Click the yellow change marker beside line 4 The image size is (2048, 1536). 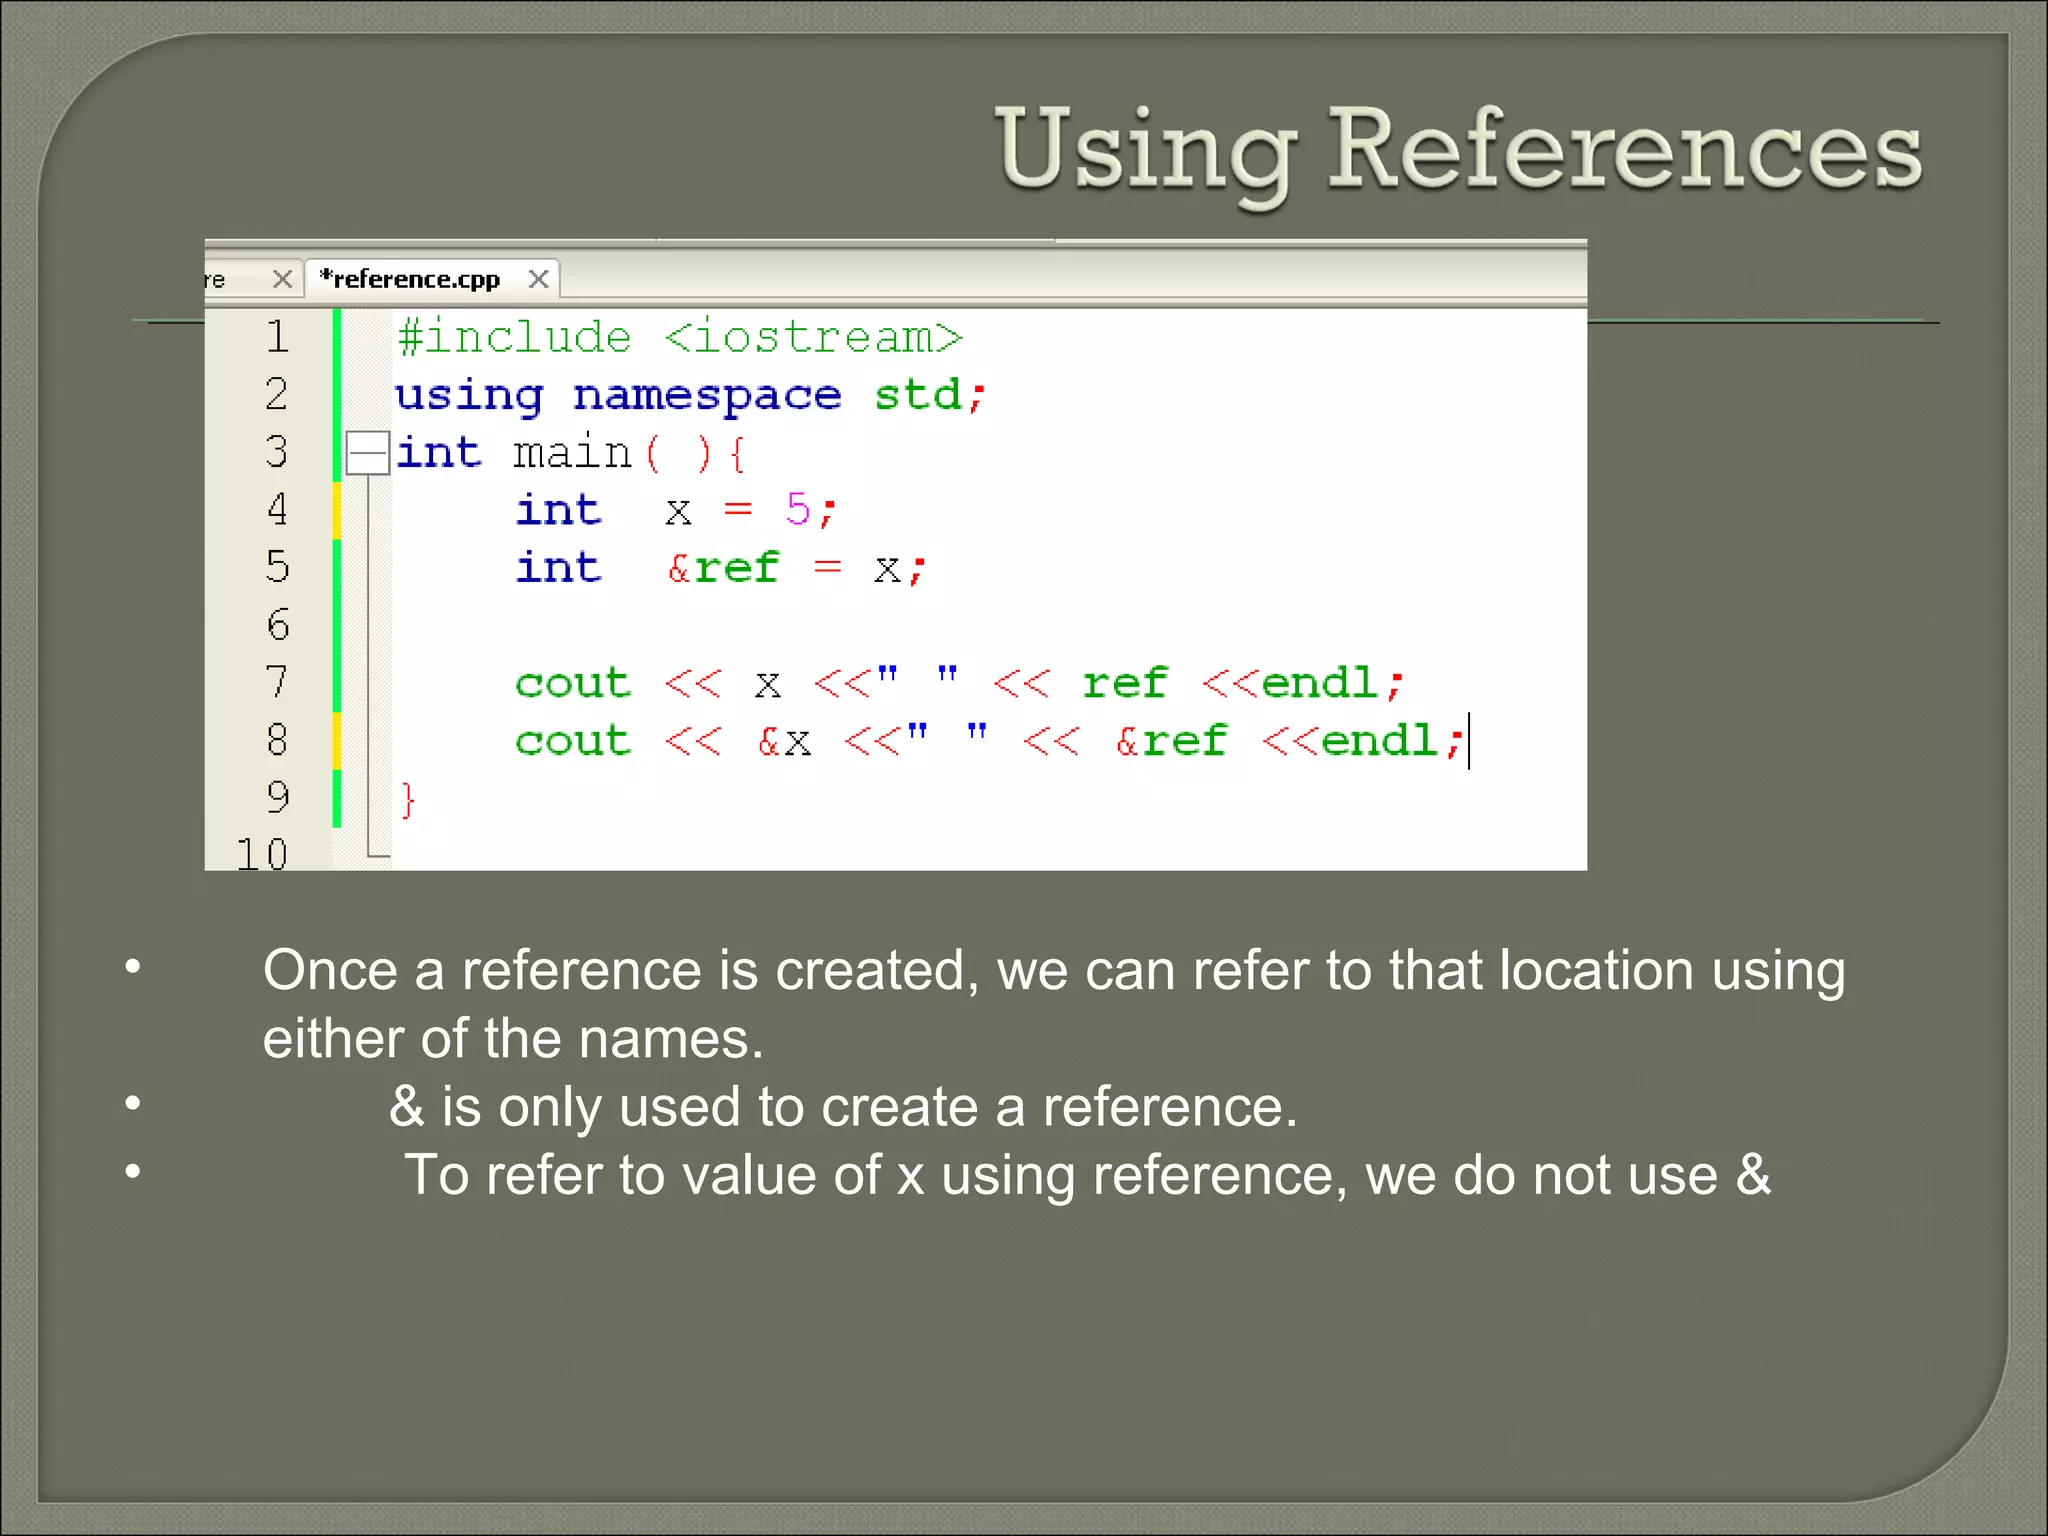[337, 510]
